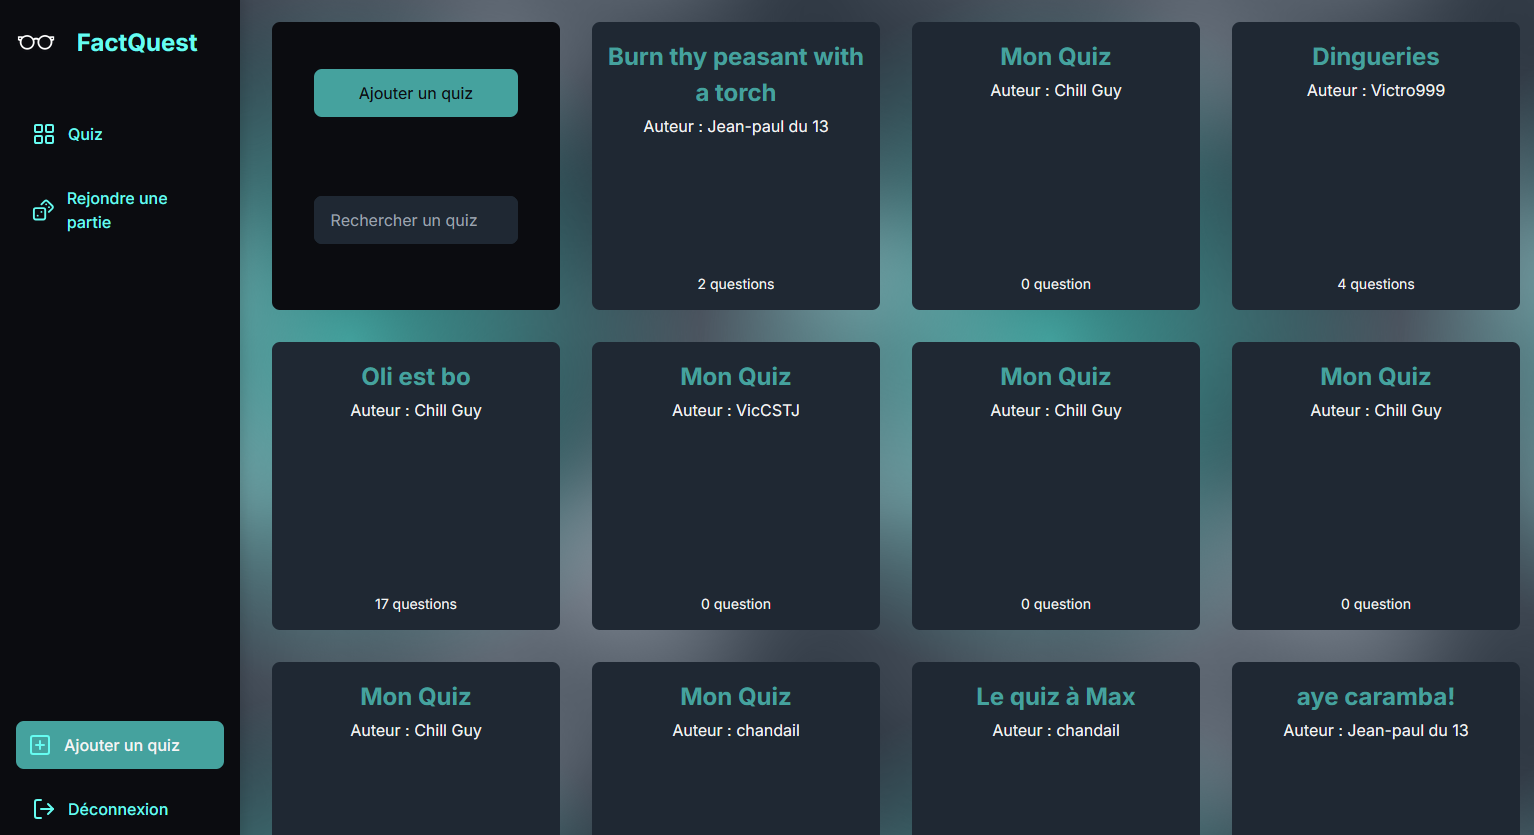Screen dimensions: 1534x835
Task: Open the Quiz menu item
Action: pyautogui.click(x=85, y=134)
